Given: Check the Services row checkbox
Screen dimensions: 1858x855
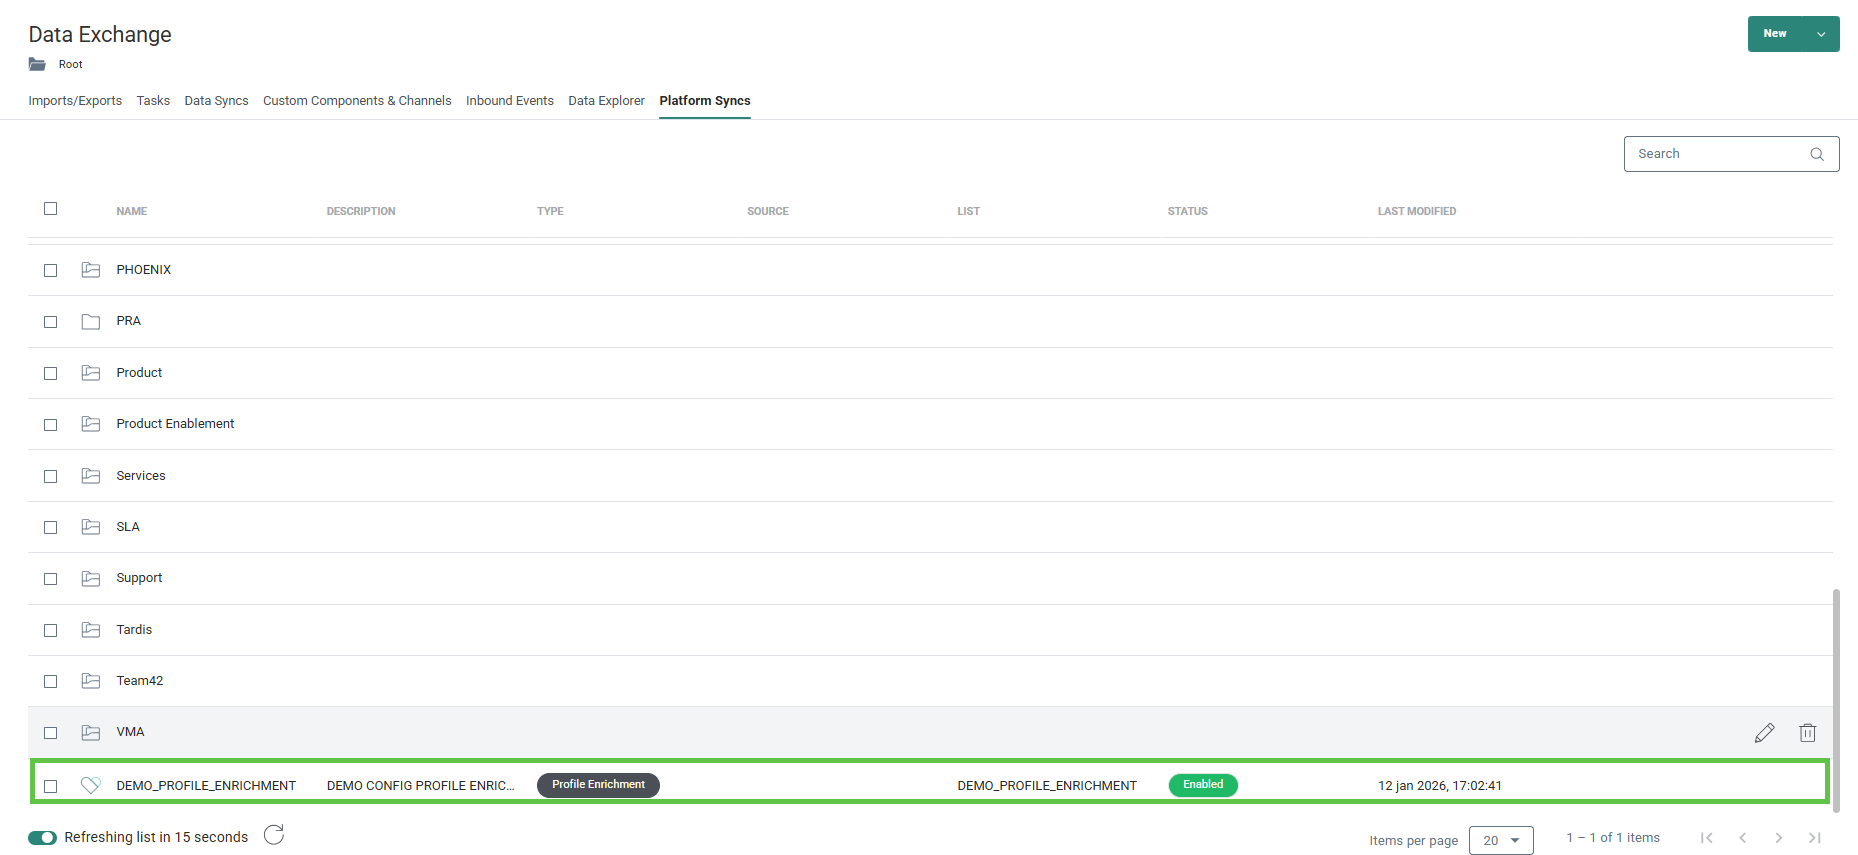Looking at the screenshot, I should 51,477.
